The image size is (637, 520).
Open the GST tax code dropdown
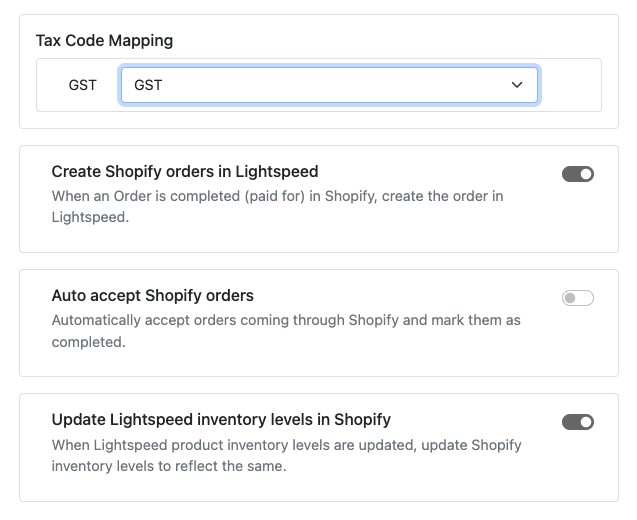click(329, 85)
